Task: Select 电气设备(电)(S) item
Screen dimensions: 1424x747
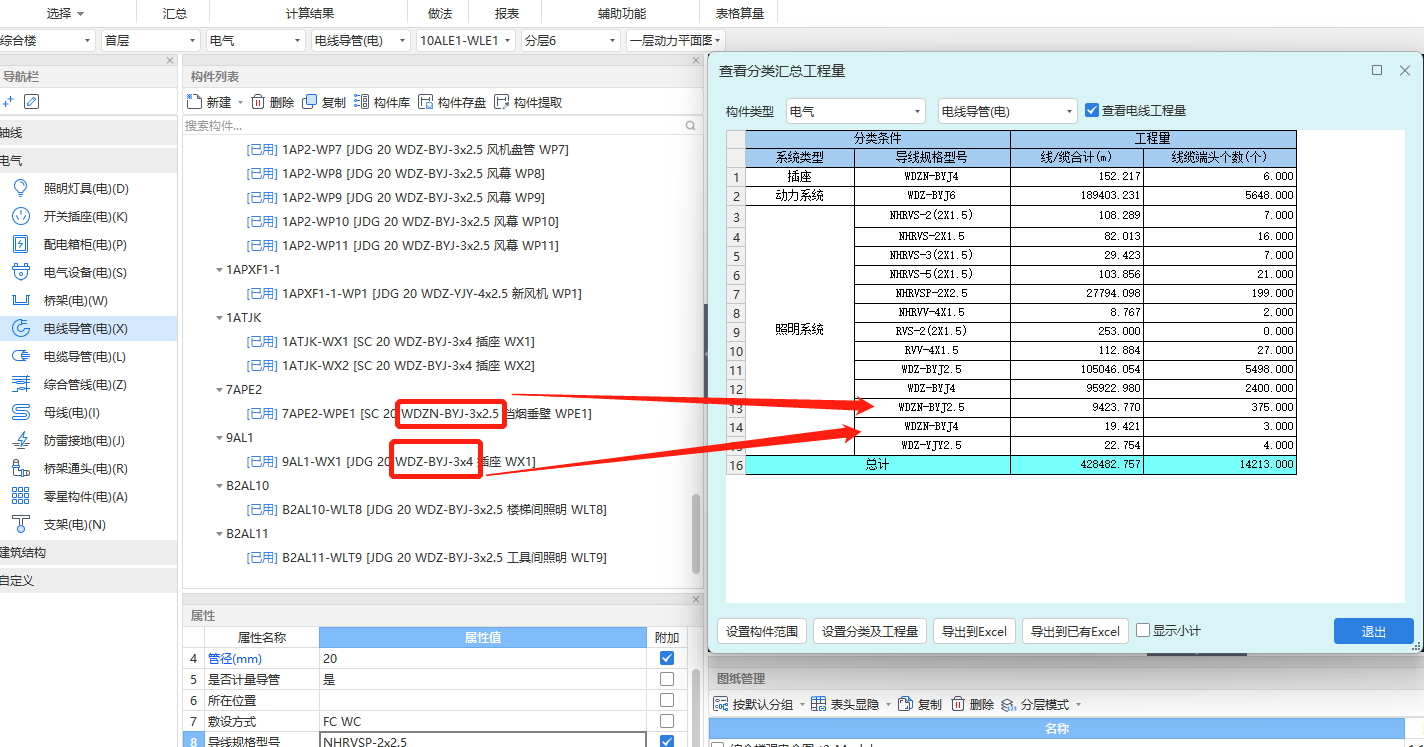Action: pyautogui.click(x=85, y=272)
